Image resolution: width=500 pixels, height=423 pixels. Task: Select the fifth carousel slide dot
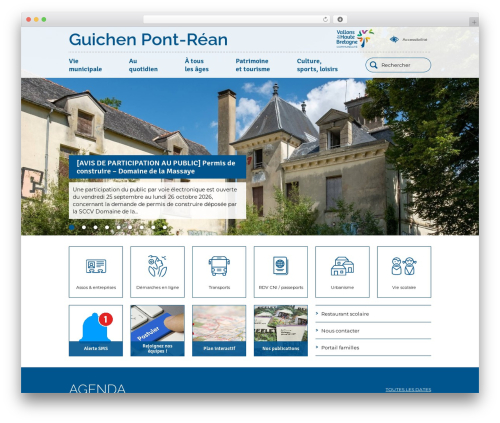tap(119, 227)
